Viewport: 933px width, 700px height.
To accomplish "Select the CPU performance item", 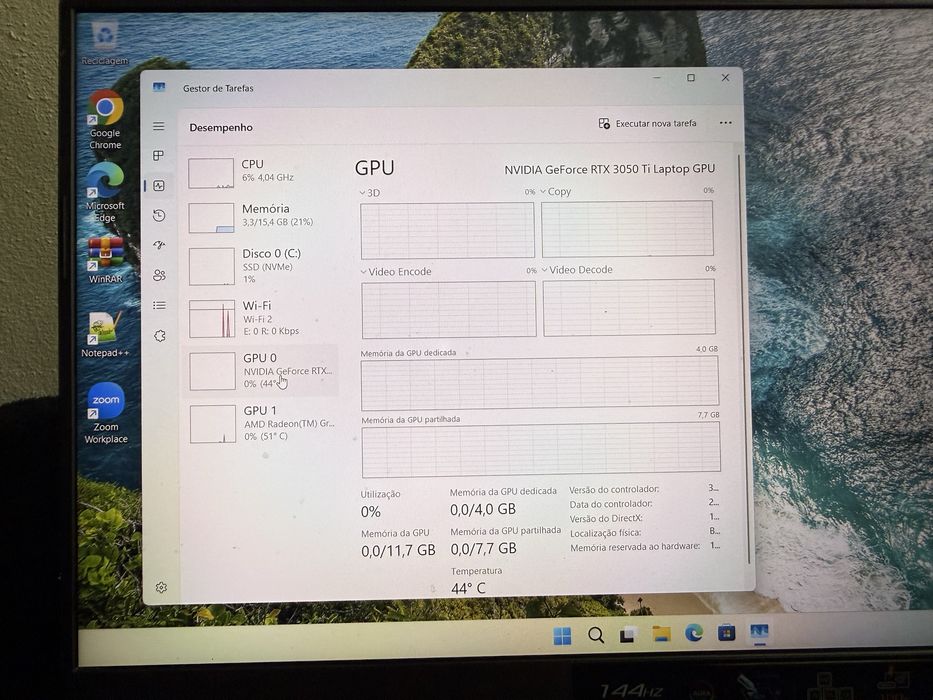I will tap(261, 172).
